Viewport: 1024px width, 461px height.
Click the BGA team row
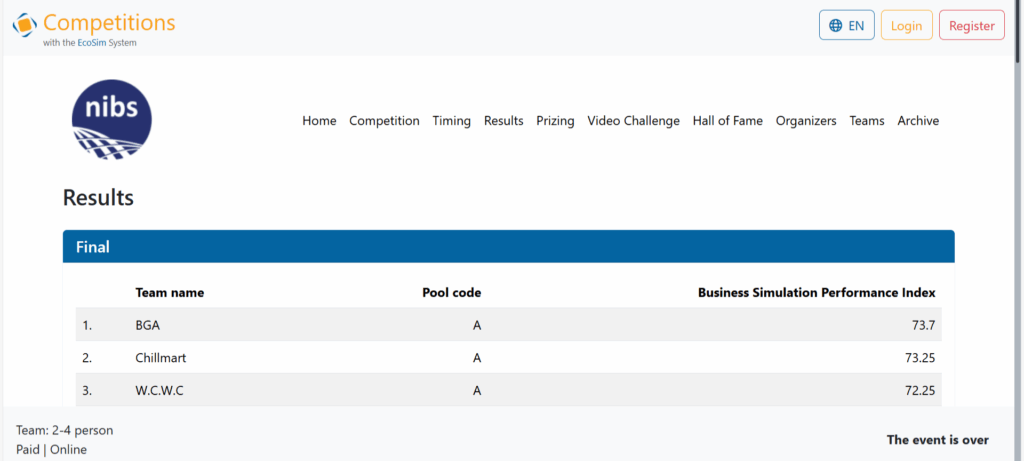click(508, 325)
